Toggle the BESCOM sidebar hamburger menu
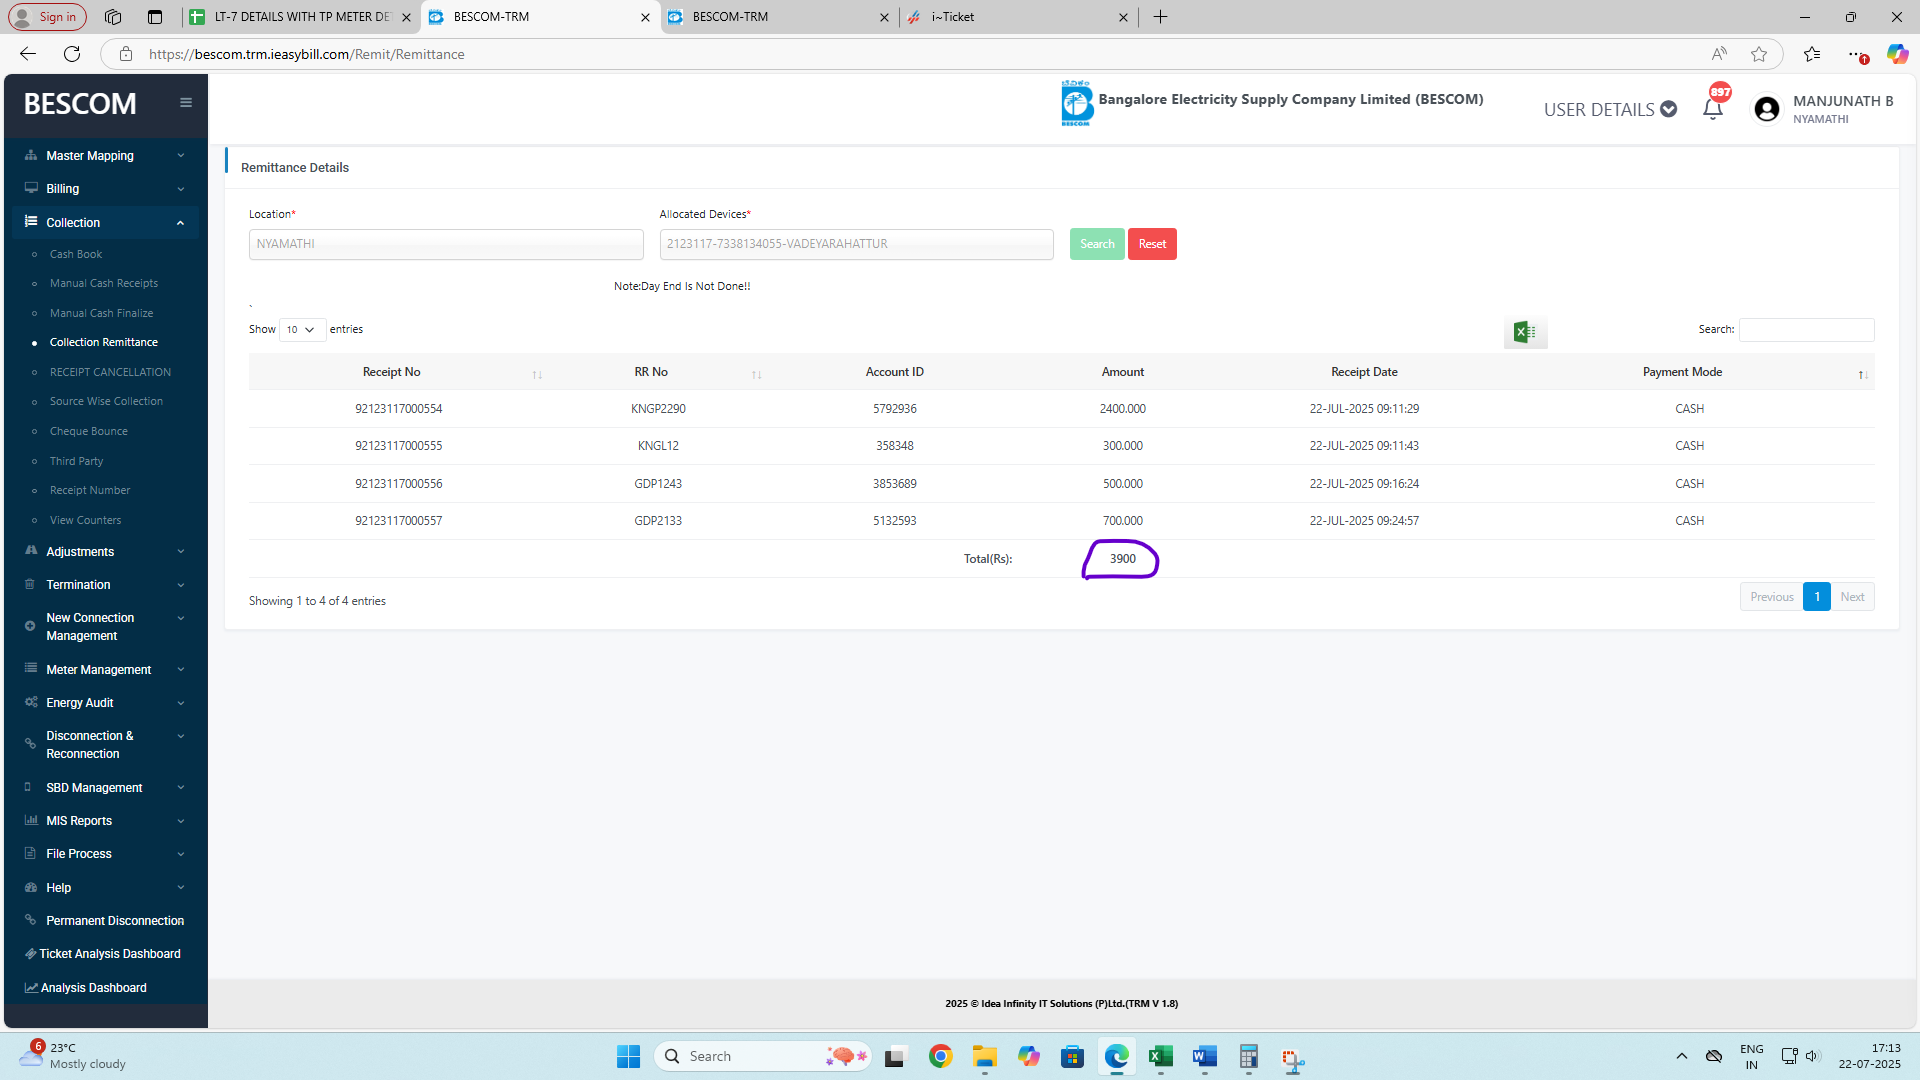 [x=186, y=102]
